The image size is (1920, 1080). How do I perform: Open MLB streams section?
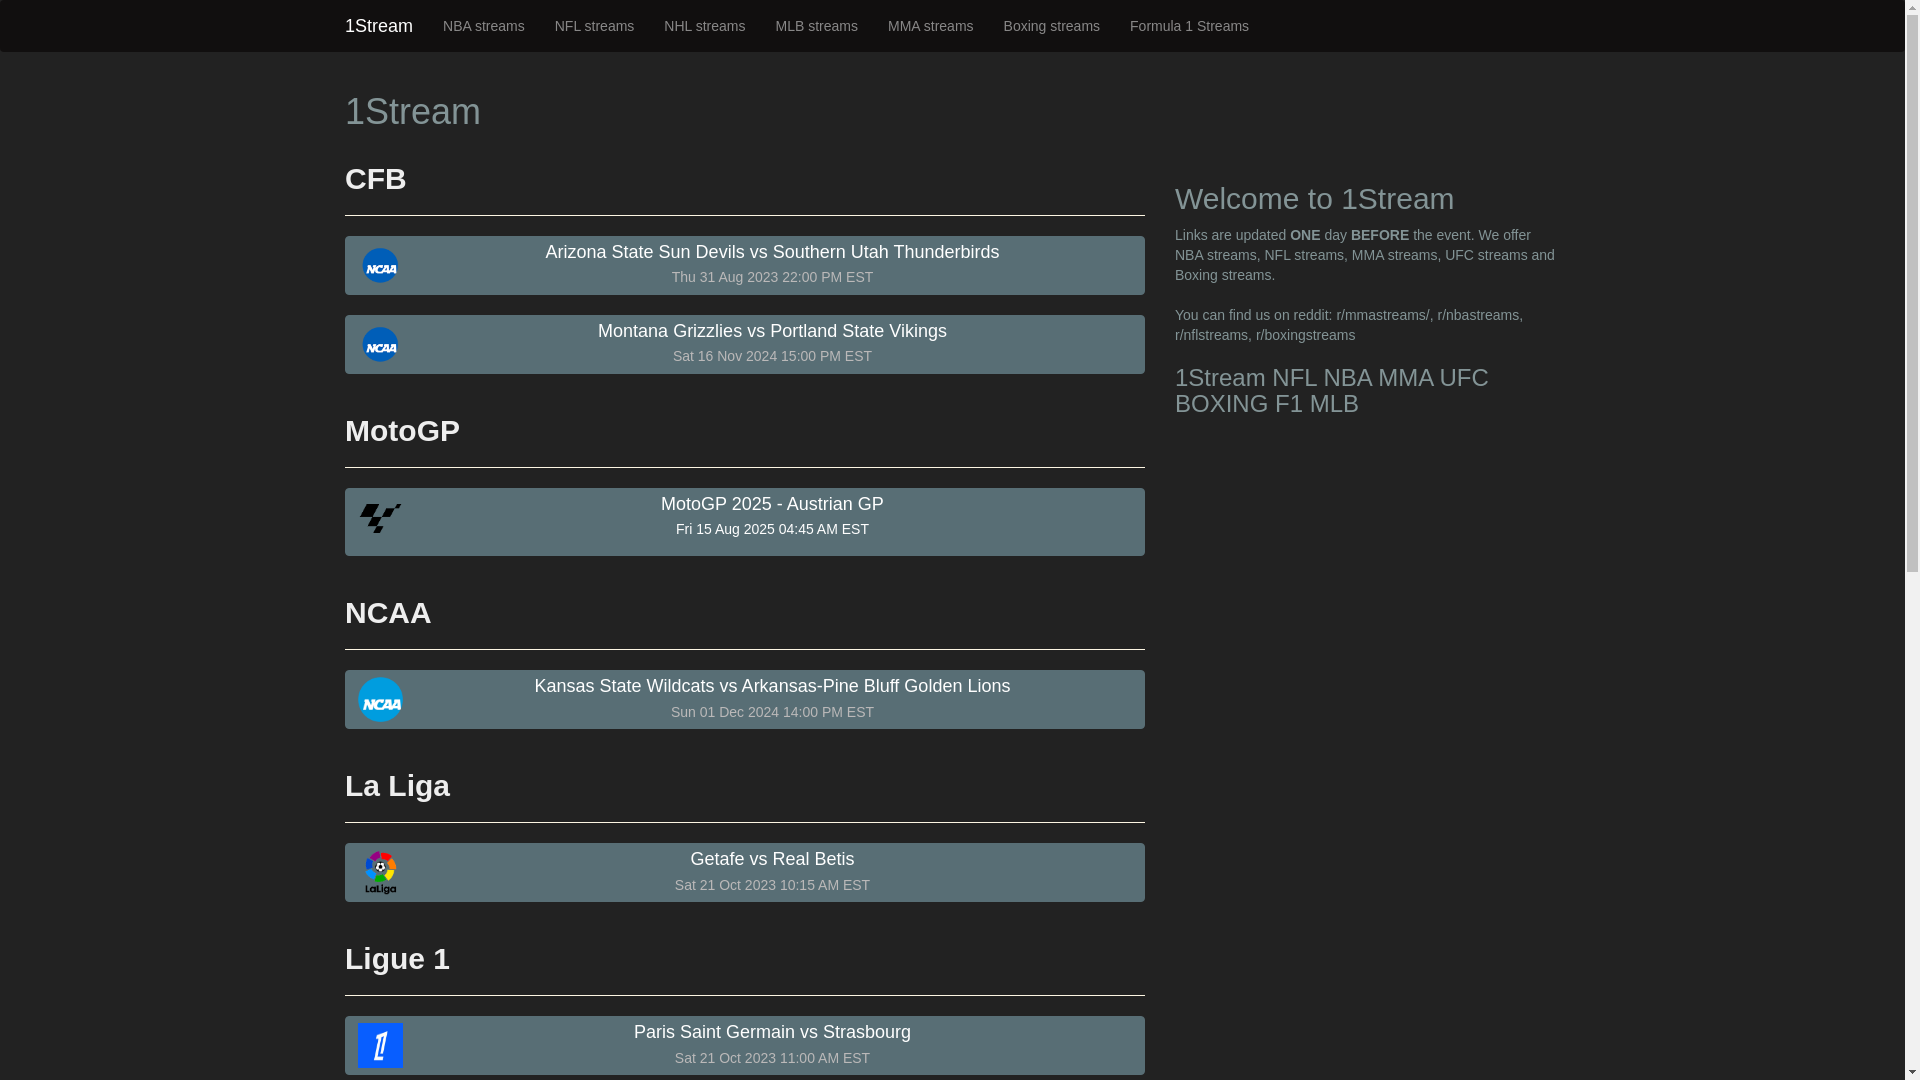[x=816, y=26]
